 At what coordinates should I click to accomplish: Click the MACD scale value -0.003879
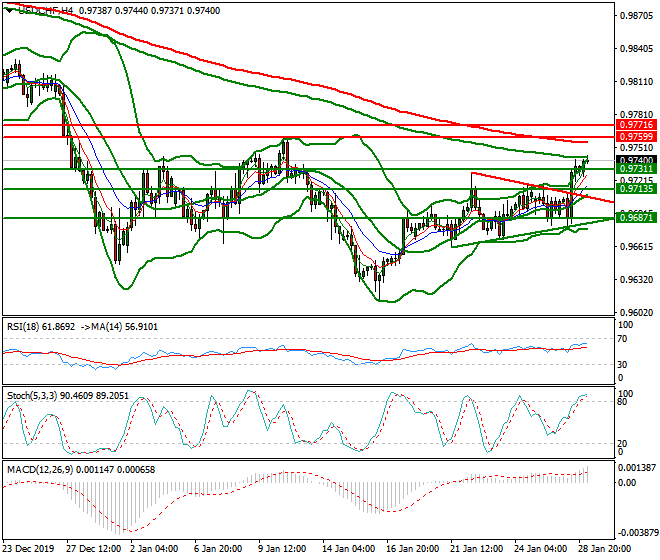tap(637, 533)
